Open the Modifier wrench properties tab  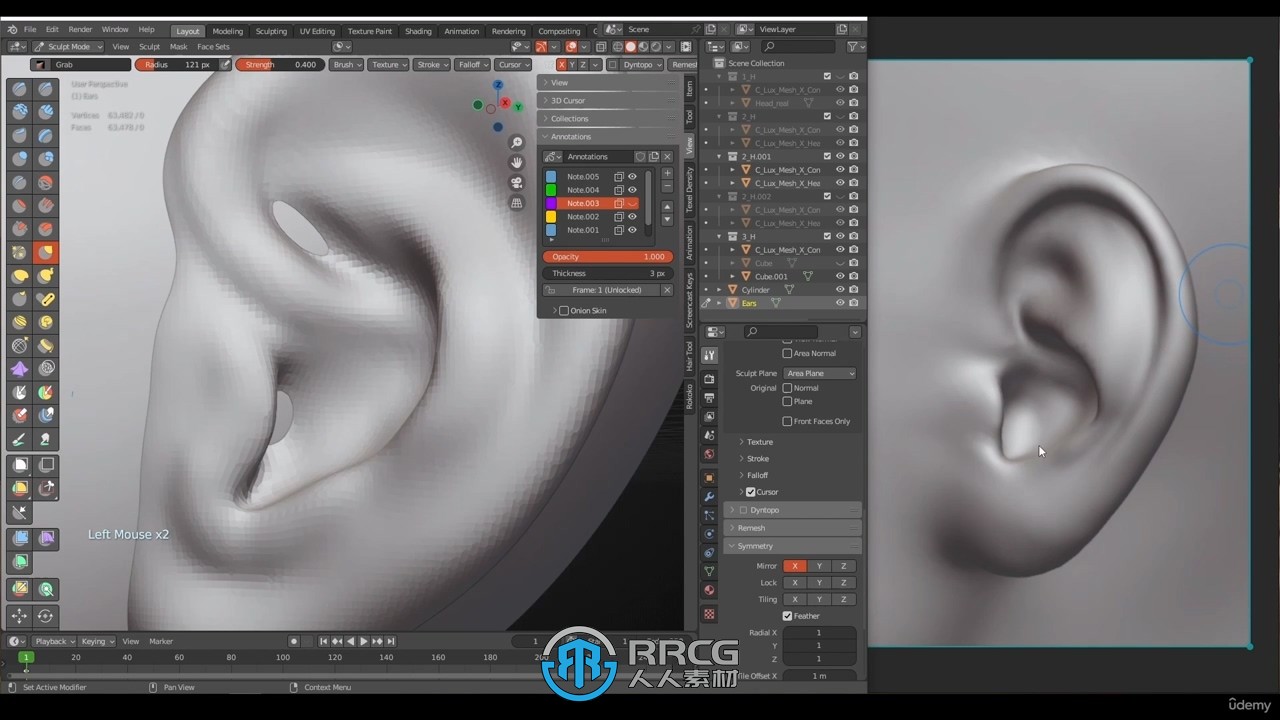(x=709, y=497)
